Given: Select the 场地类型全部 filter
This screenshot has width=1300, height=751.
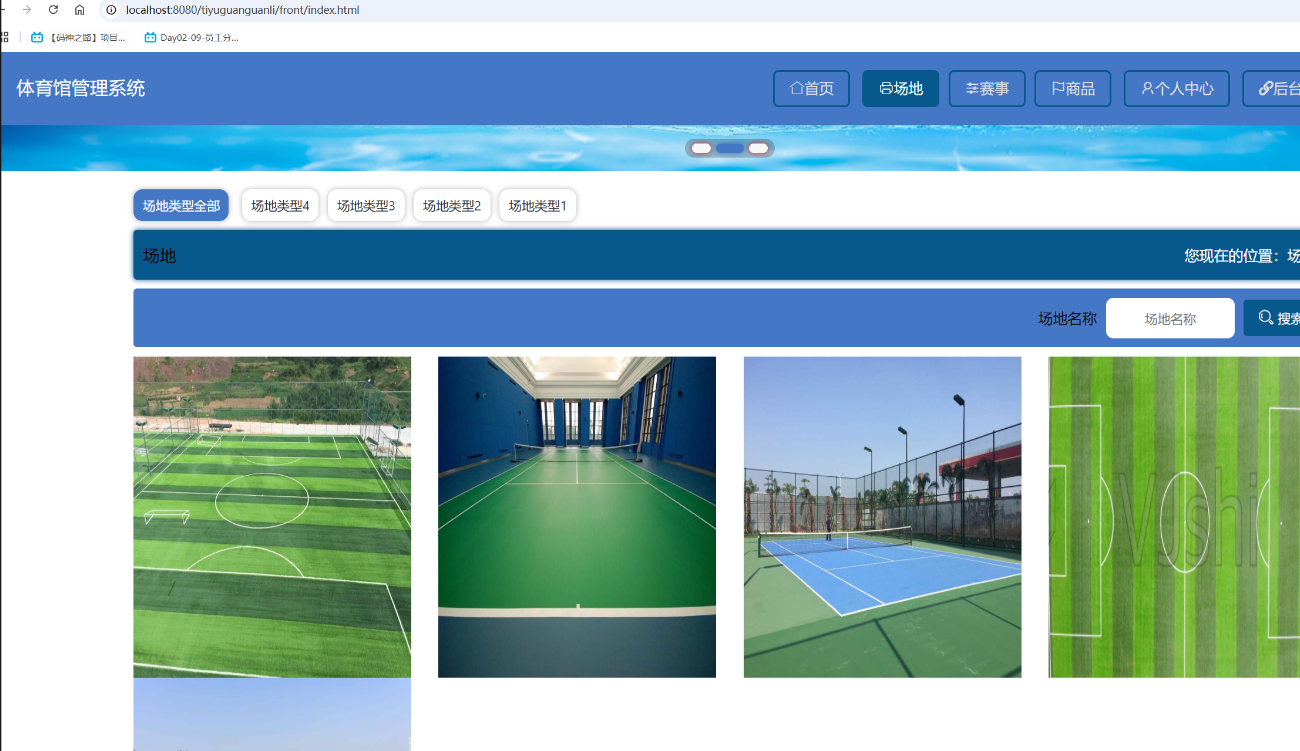Looking at the screenshot, I should (181, 206).
